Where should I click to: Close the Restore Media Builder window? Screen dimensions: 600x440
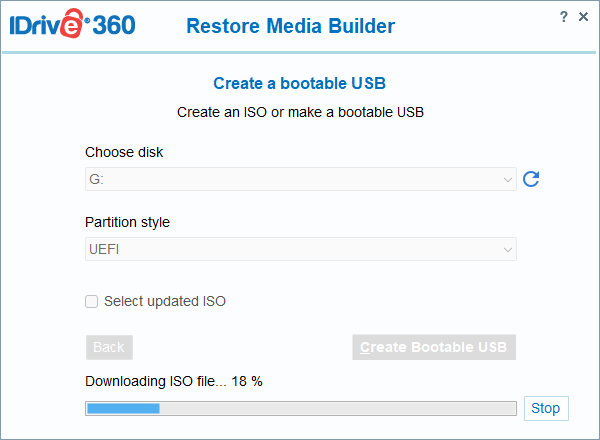pos(584,17)
